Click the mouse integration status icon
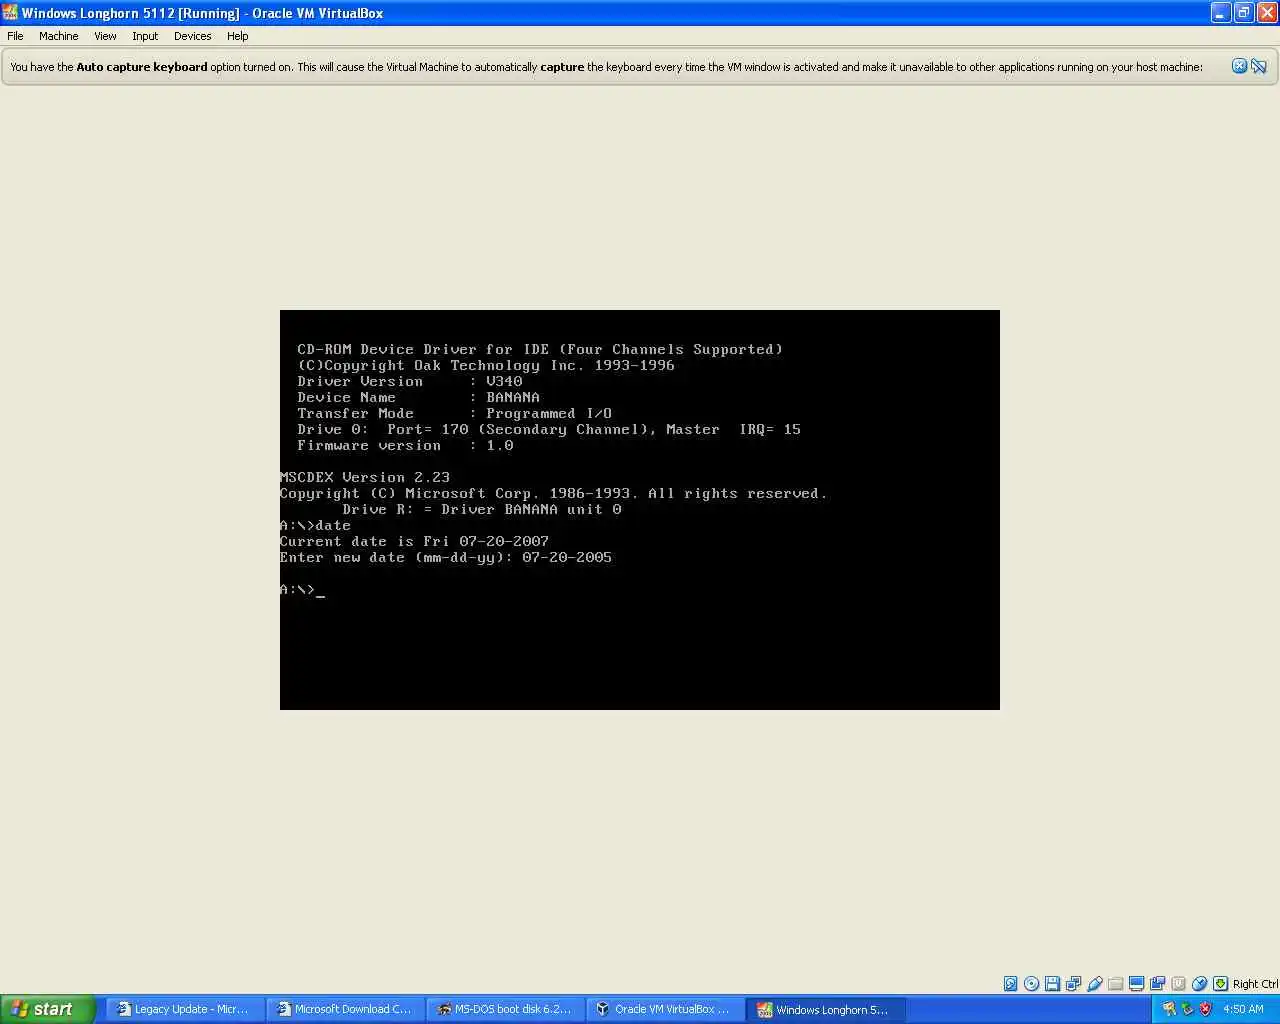 coord(1199,984)
